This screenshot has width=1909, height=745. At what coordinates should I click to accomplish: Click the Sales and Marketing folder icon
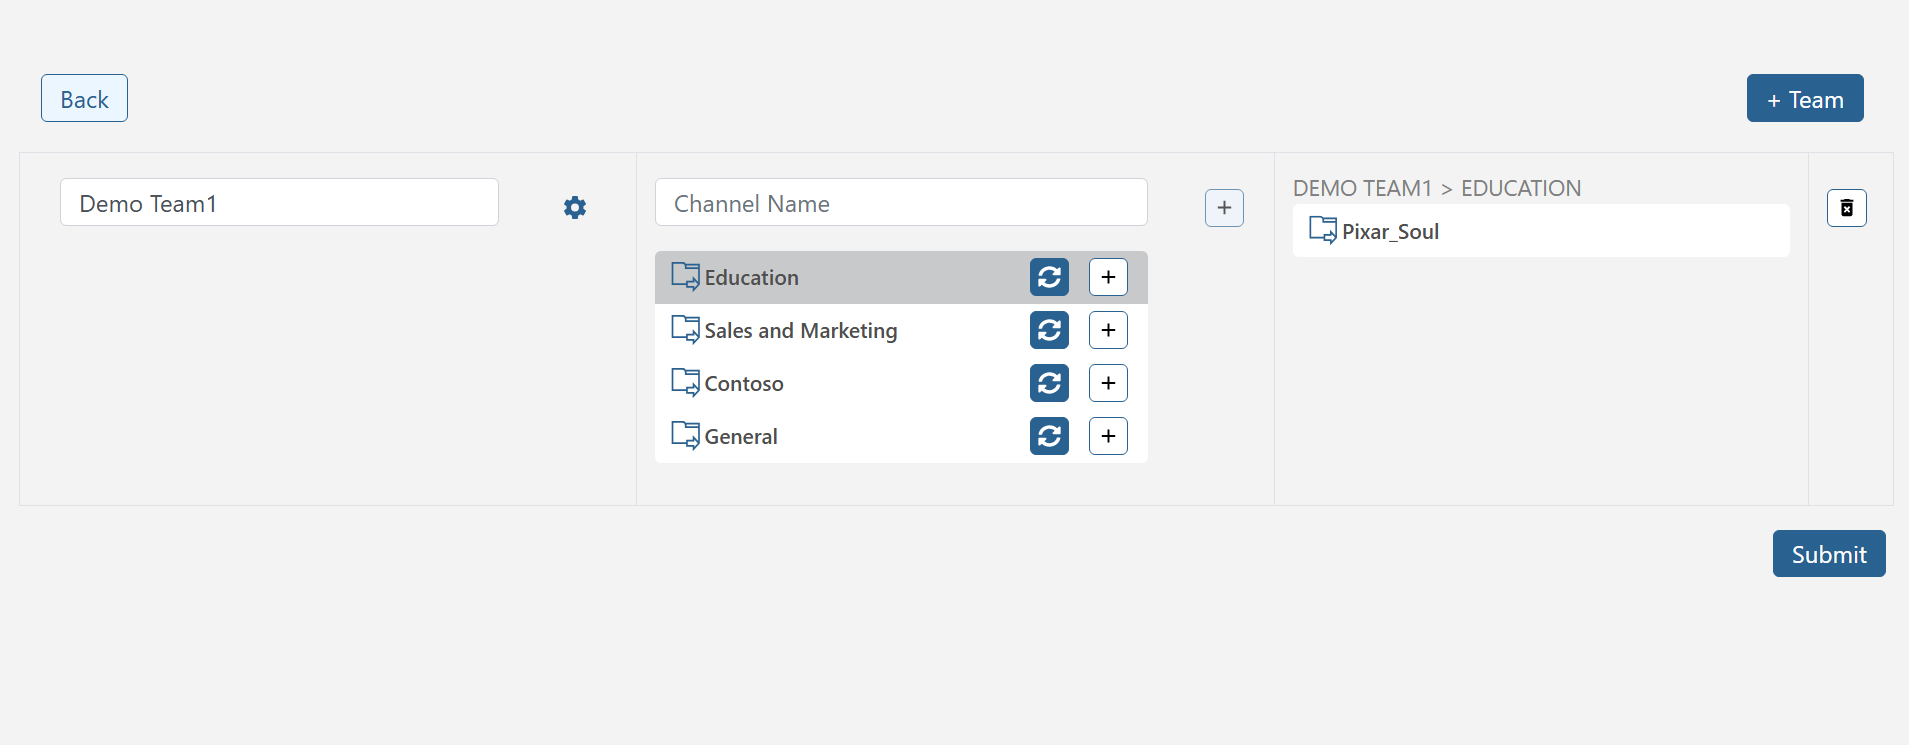(685, 329)
